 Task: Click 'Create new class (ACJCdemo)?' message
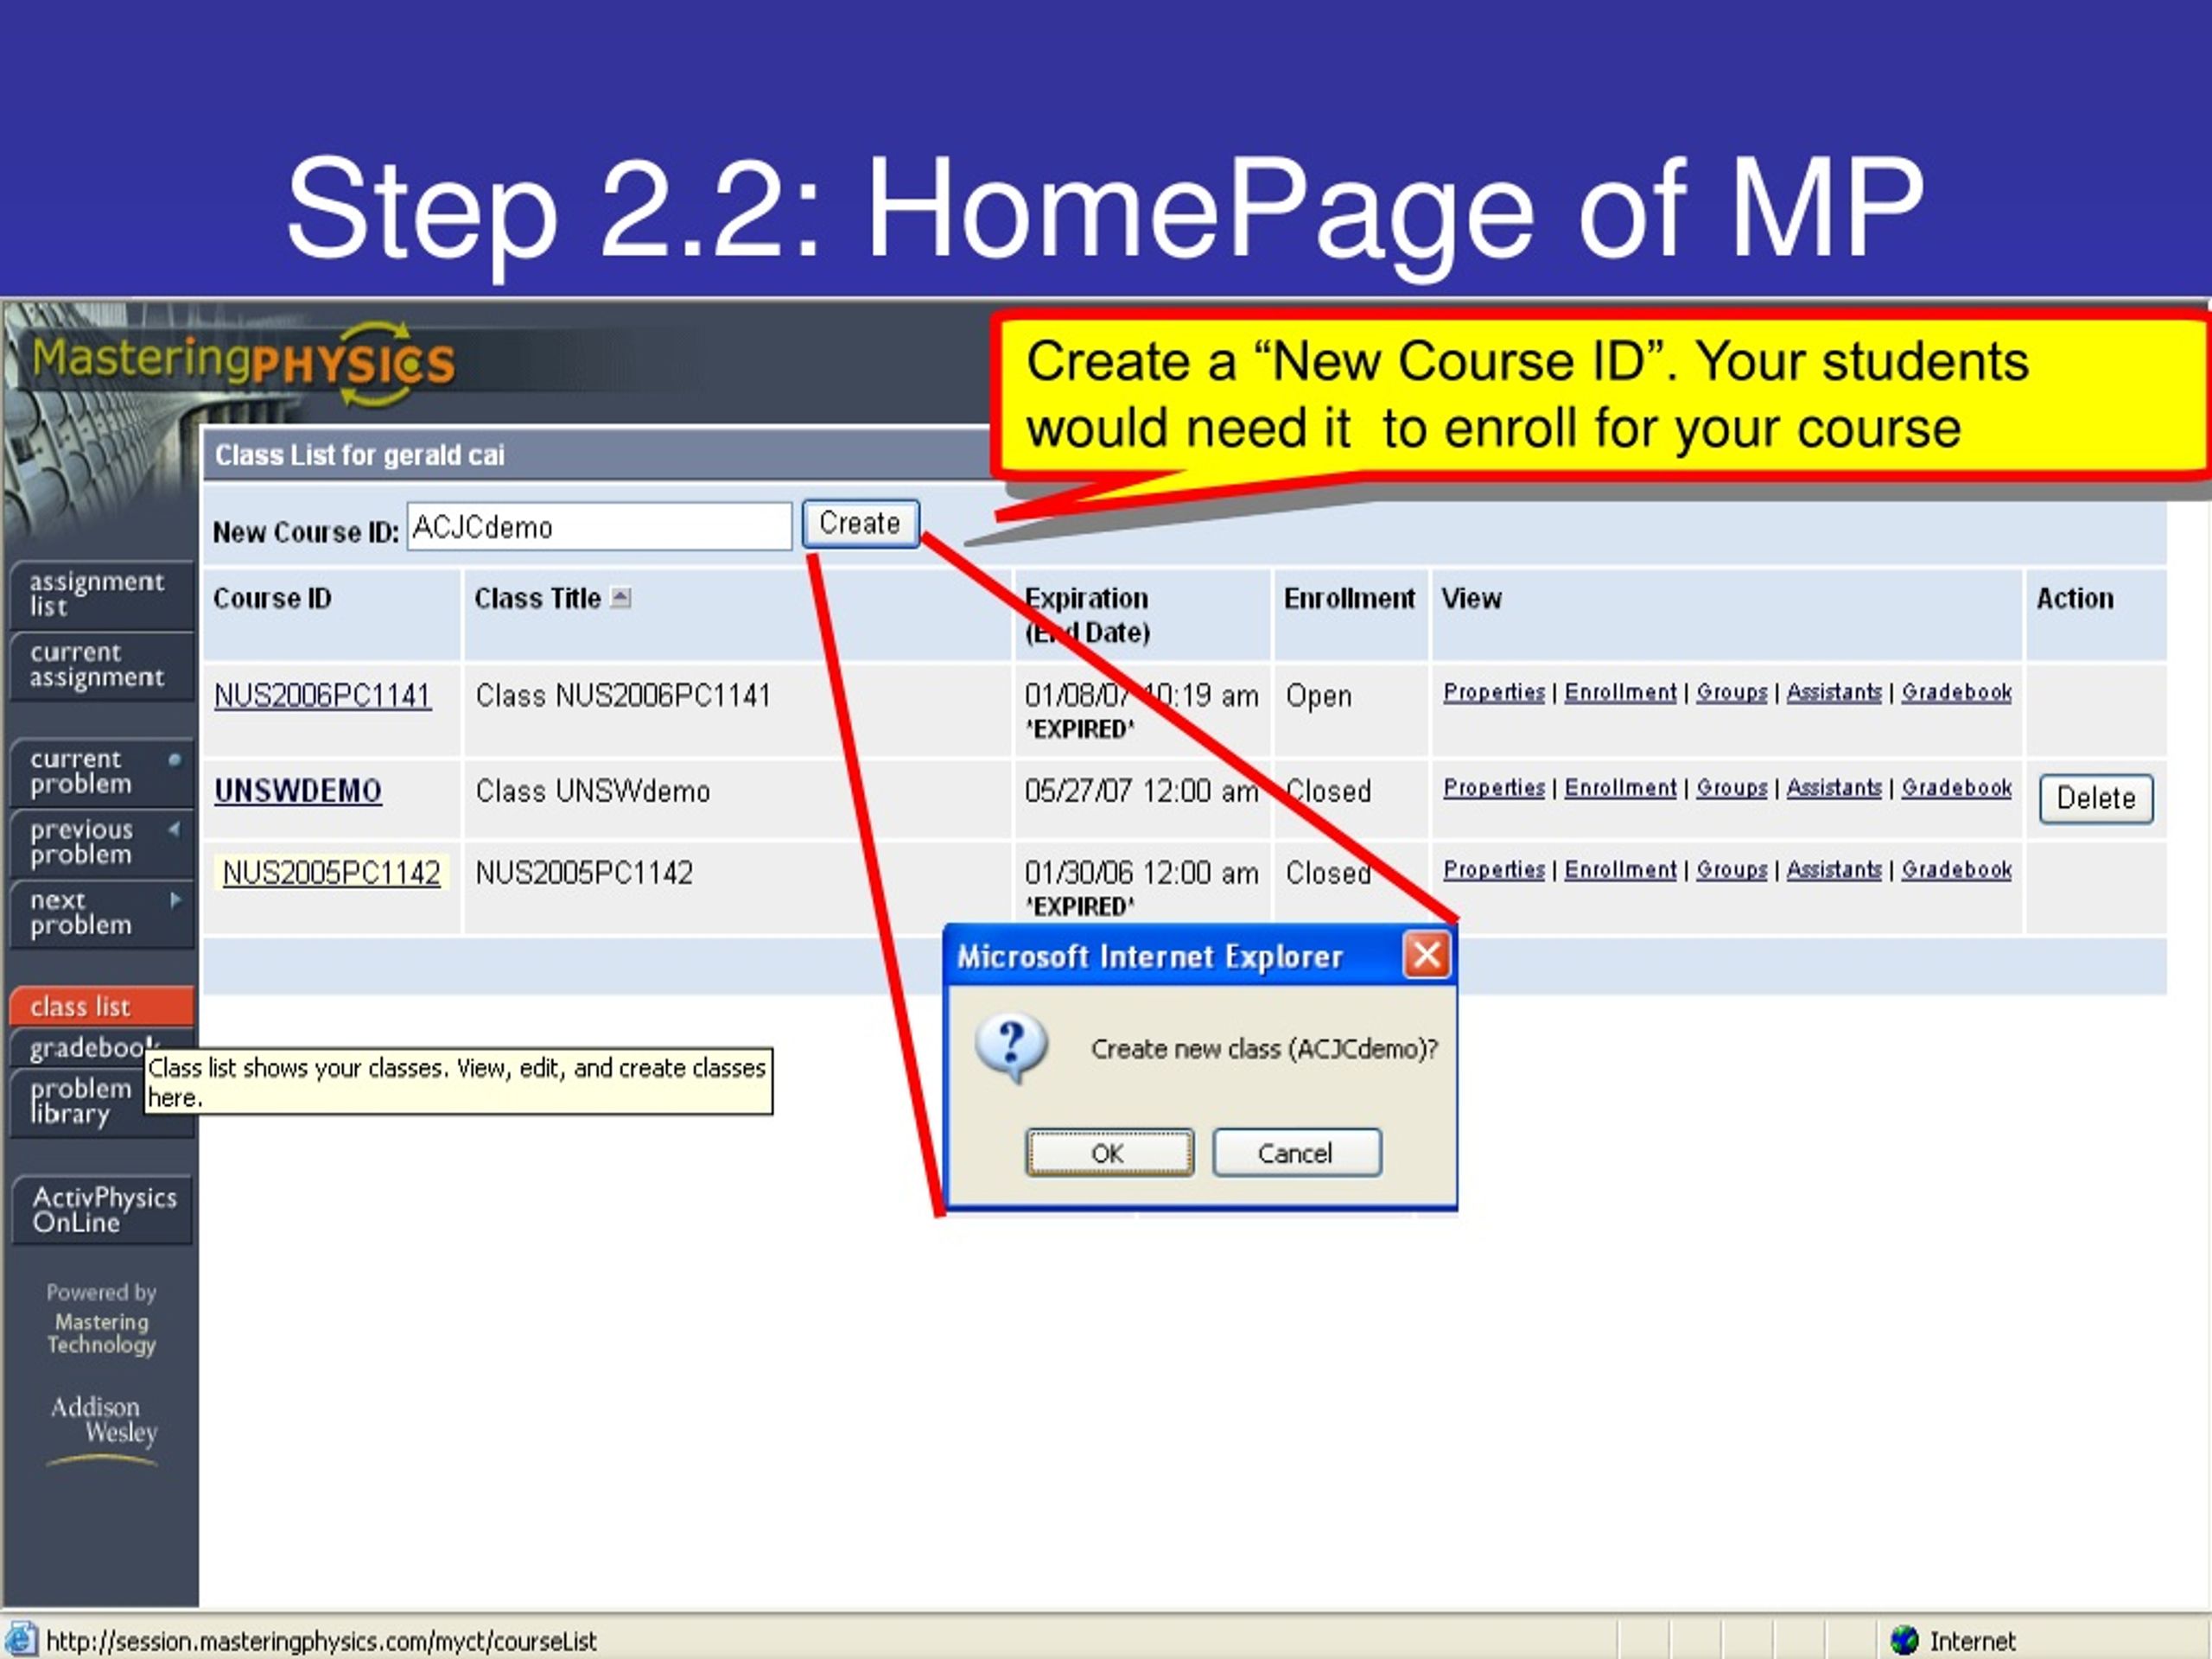(1264, 1049)
